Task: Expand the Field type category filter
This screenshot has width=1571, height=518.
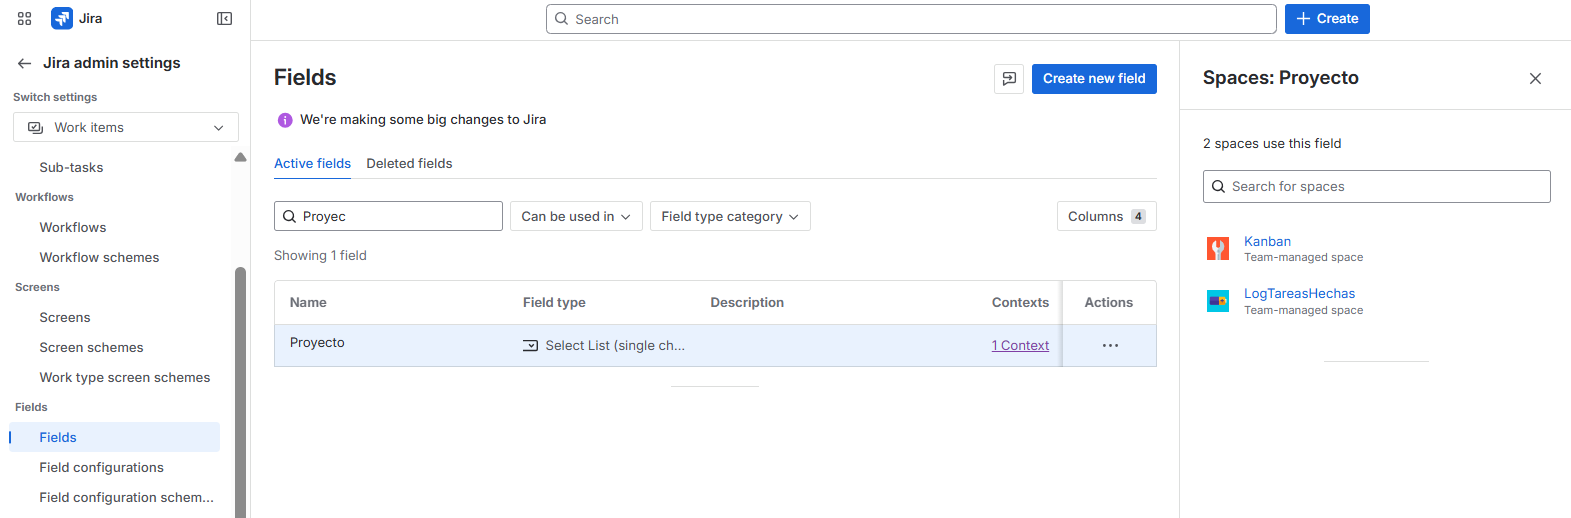Action: coord(730,216)
